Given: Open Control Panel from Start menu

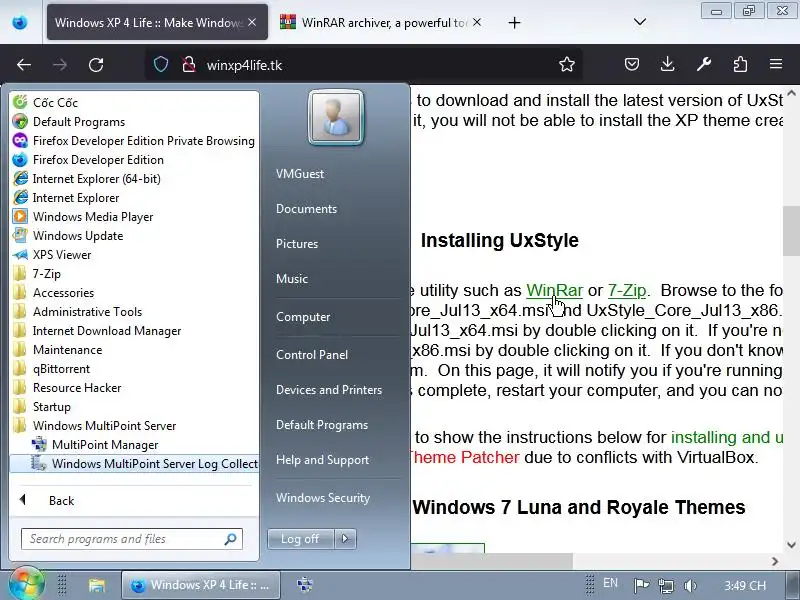Looking at the screenshot, I should tap(312, 355).
